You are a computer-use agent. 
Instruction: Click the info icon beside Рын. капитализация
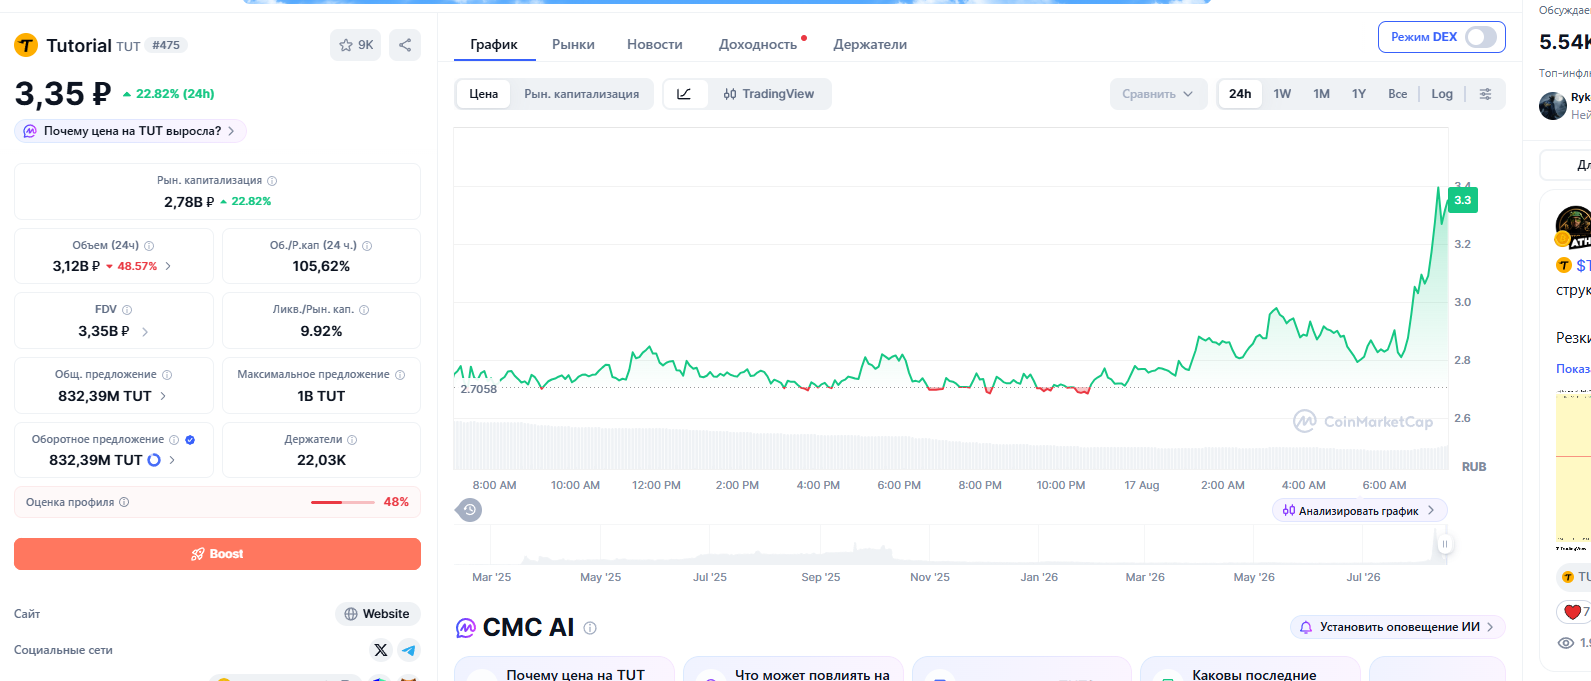click(x=272, y=181)
